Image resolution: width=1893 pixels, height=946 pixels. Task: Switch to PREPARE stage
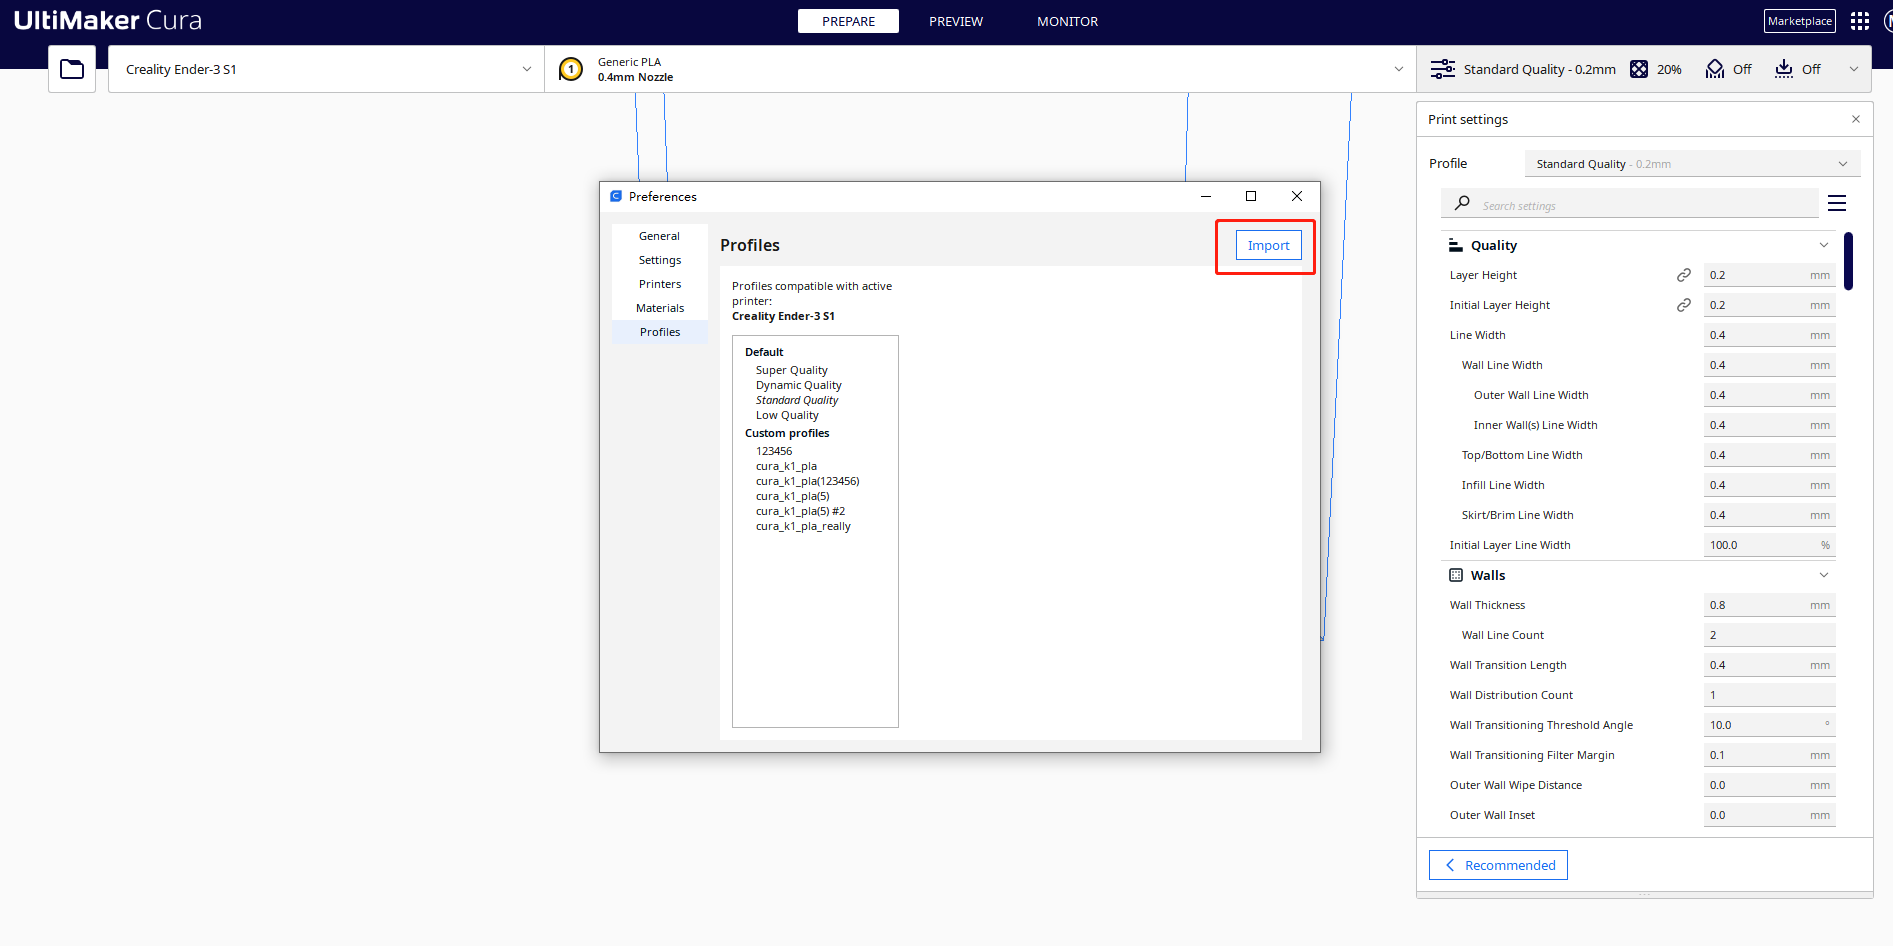(x=848, y=21)
